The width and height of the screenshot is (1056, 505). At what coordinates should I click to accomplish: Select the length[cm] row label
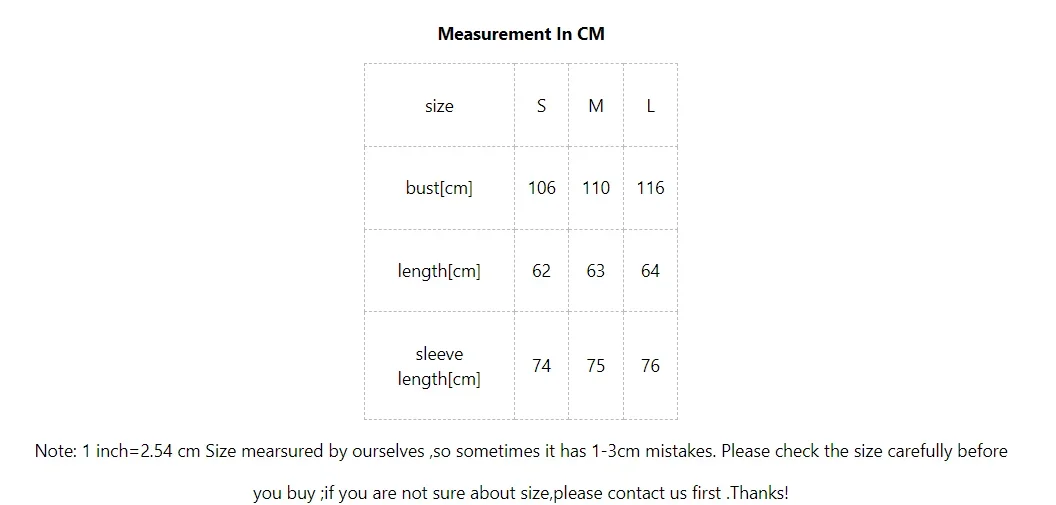click(439, 271)
